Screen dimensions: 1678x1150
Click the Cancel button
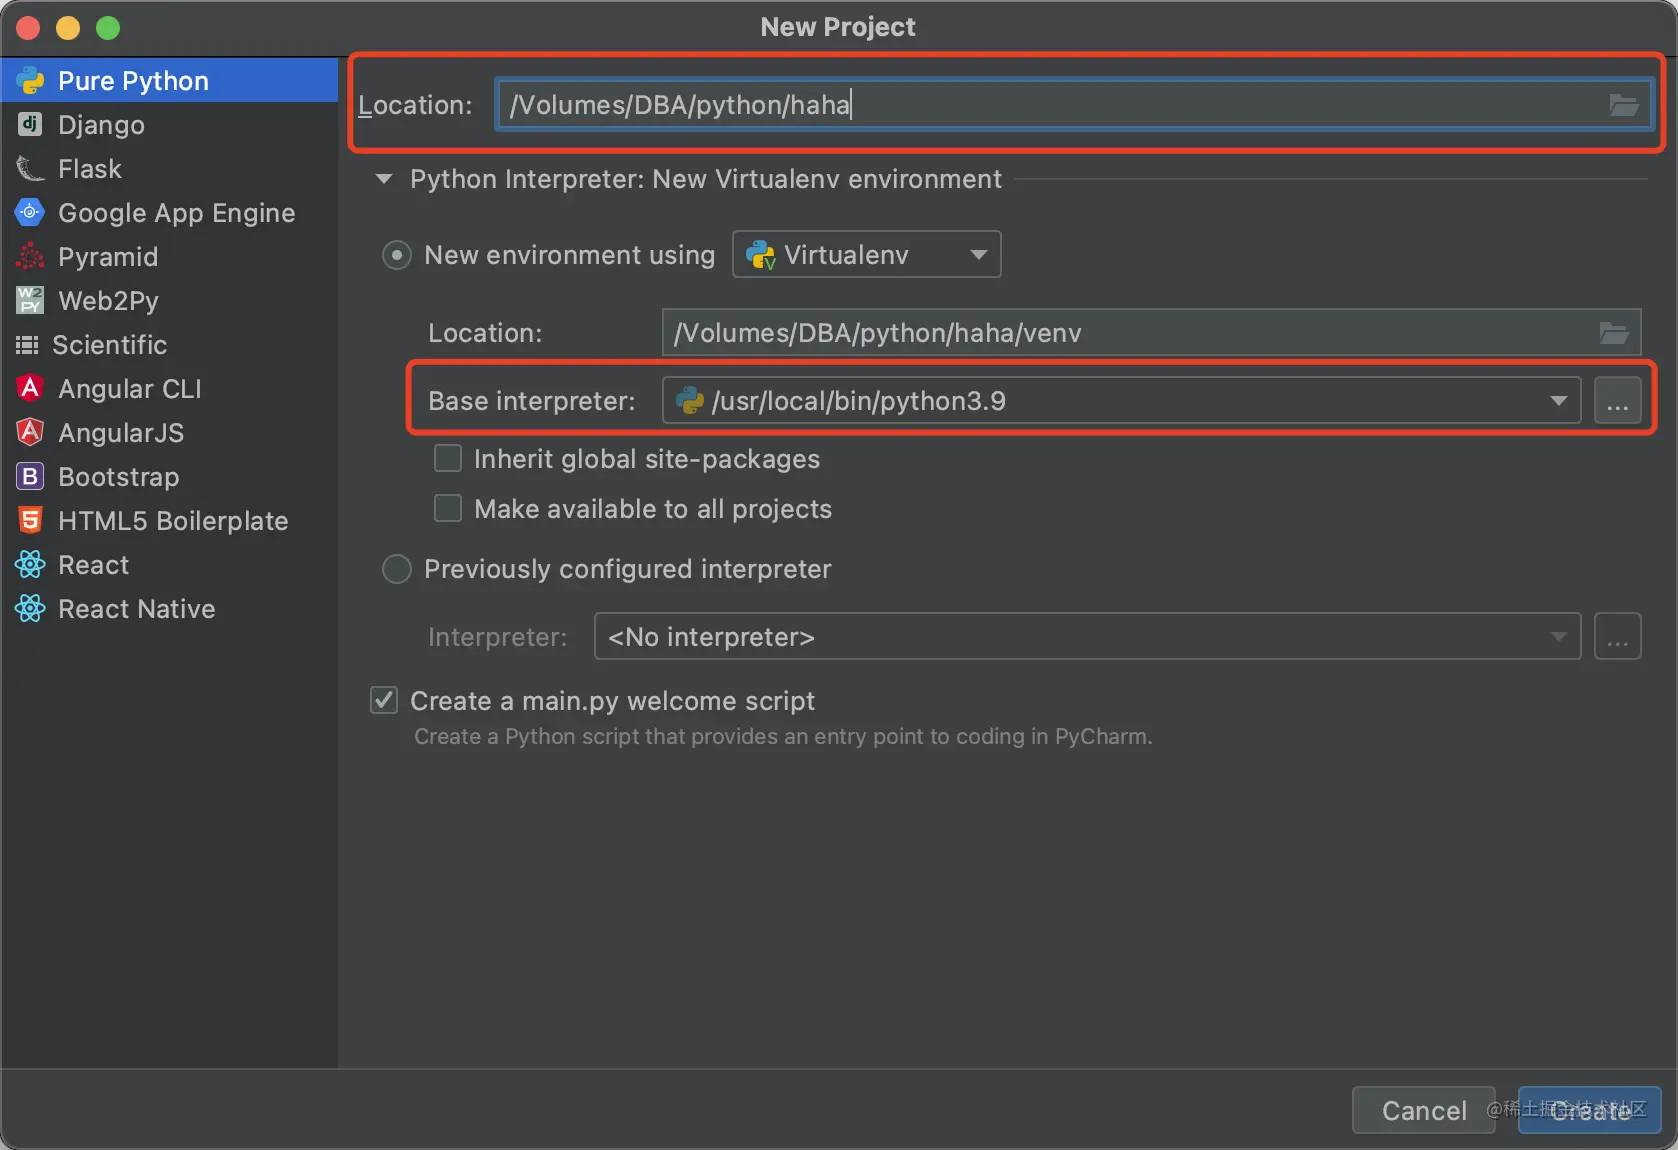[x=1424, y=1110]
